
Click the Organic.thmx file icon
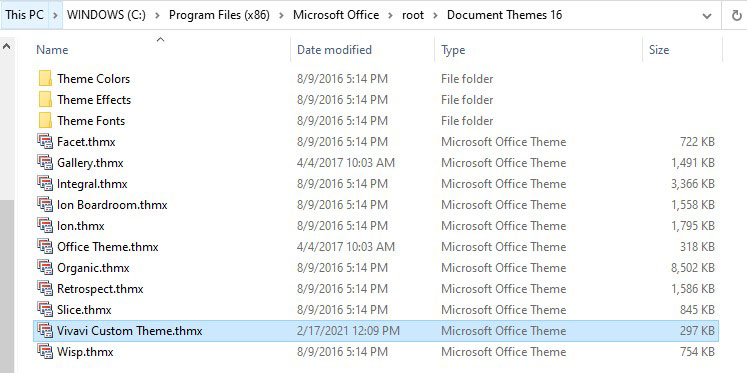coord(45,267)
